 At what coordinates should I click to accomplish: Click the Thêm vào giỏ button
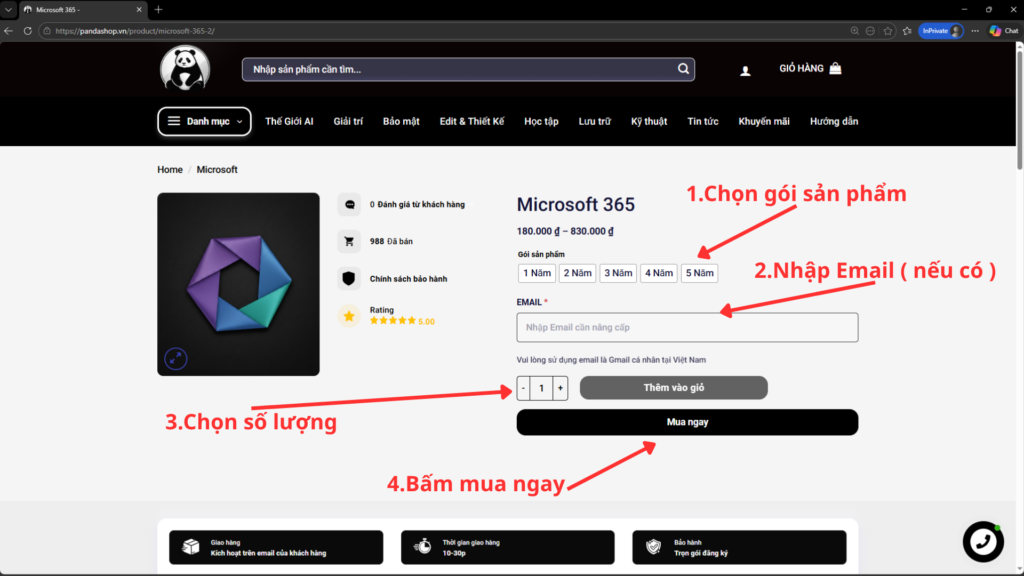point(673,388)
